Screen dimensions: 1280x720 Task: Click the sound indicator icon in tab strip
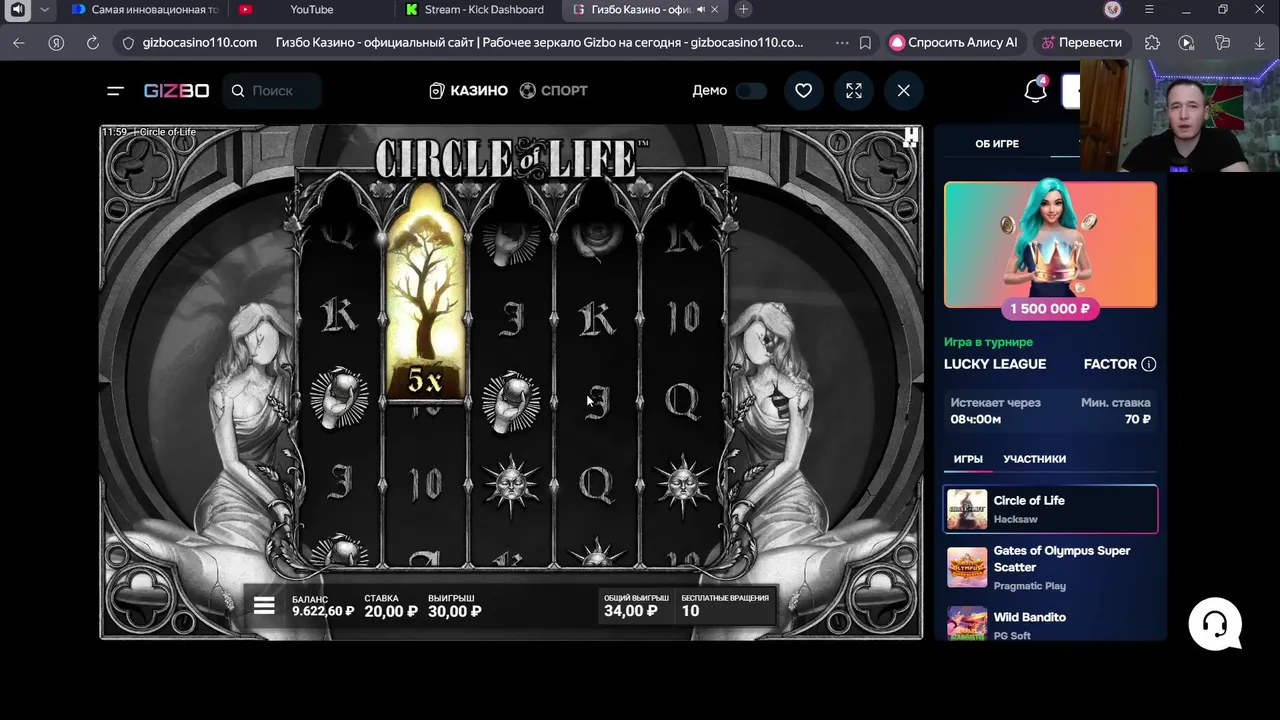17,10
